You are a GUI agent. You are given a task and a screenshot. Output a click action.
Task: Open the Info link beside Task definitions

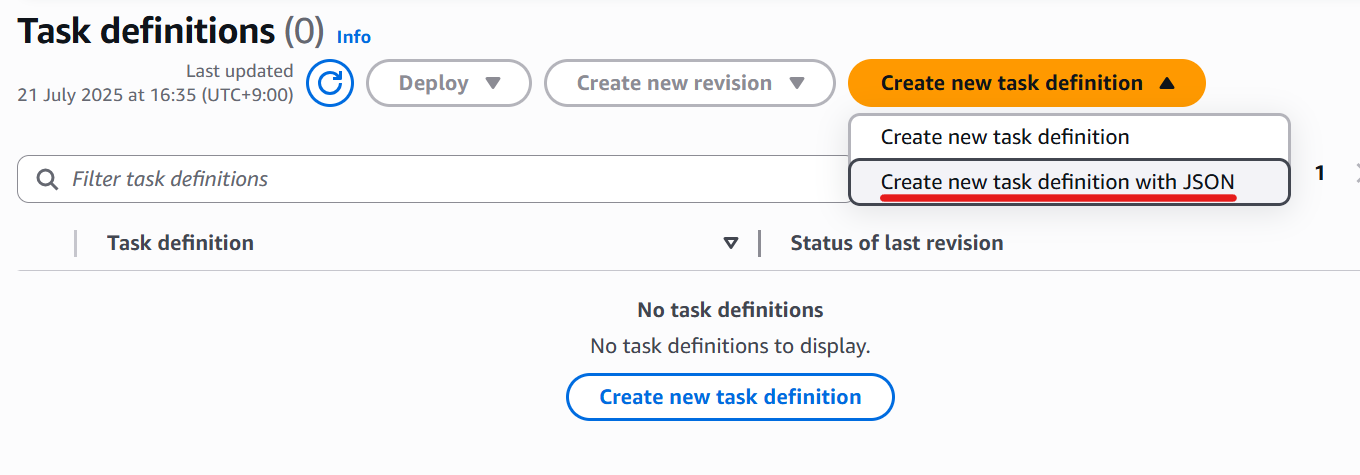click(354, 37)
